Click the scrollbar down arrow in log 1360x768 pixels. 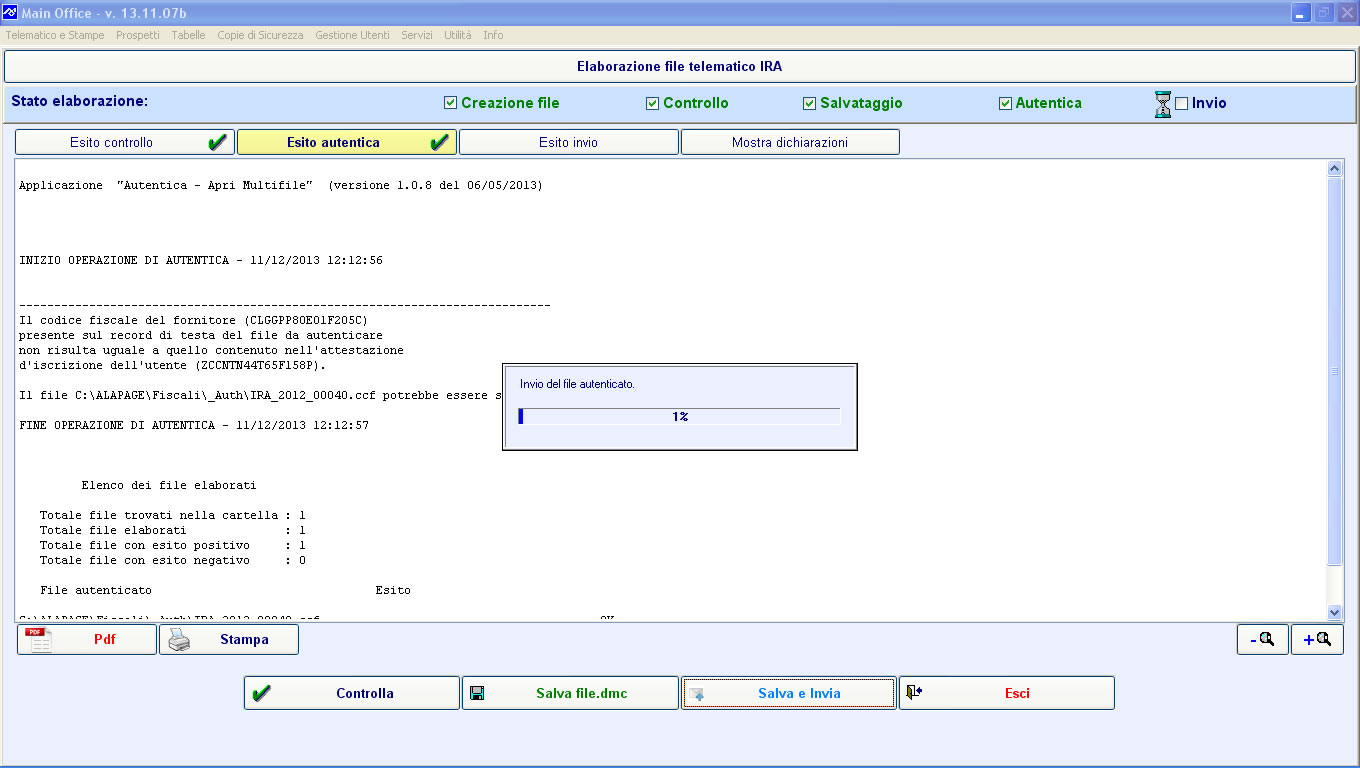[x=1334, y=612]
